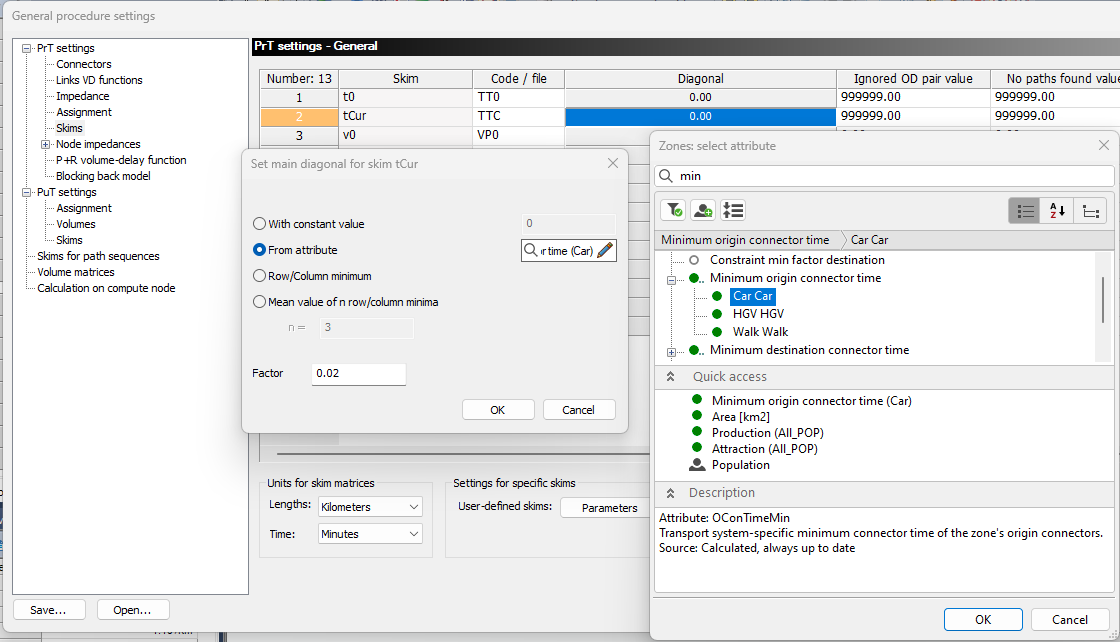Select With constant value option

pyautogui.click(x=259, y=224)
